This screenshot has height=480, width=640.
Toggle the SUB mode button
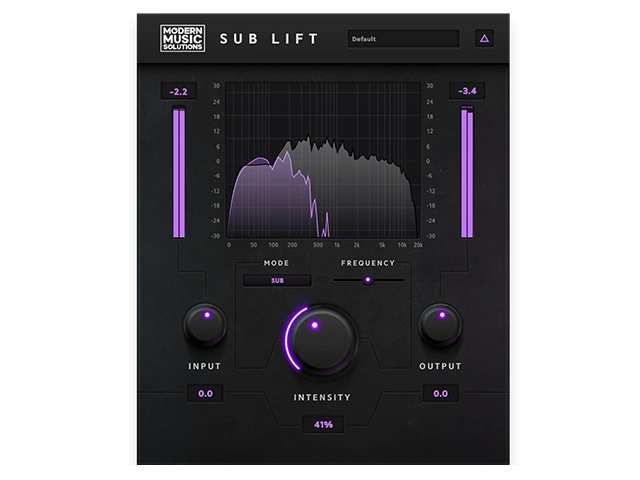click(277, 280)
